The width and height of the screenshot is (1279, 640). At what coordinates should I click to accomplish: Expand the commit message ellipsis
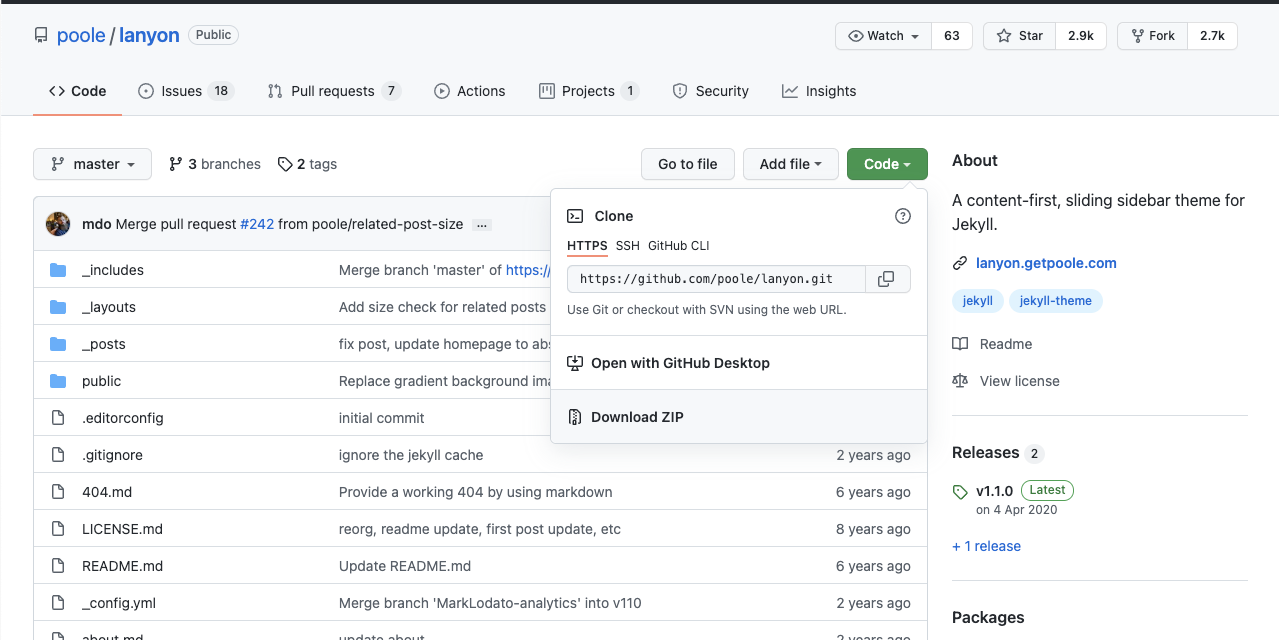(x=482, y=225)
